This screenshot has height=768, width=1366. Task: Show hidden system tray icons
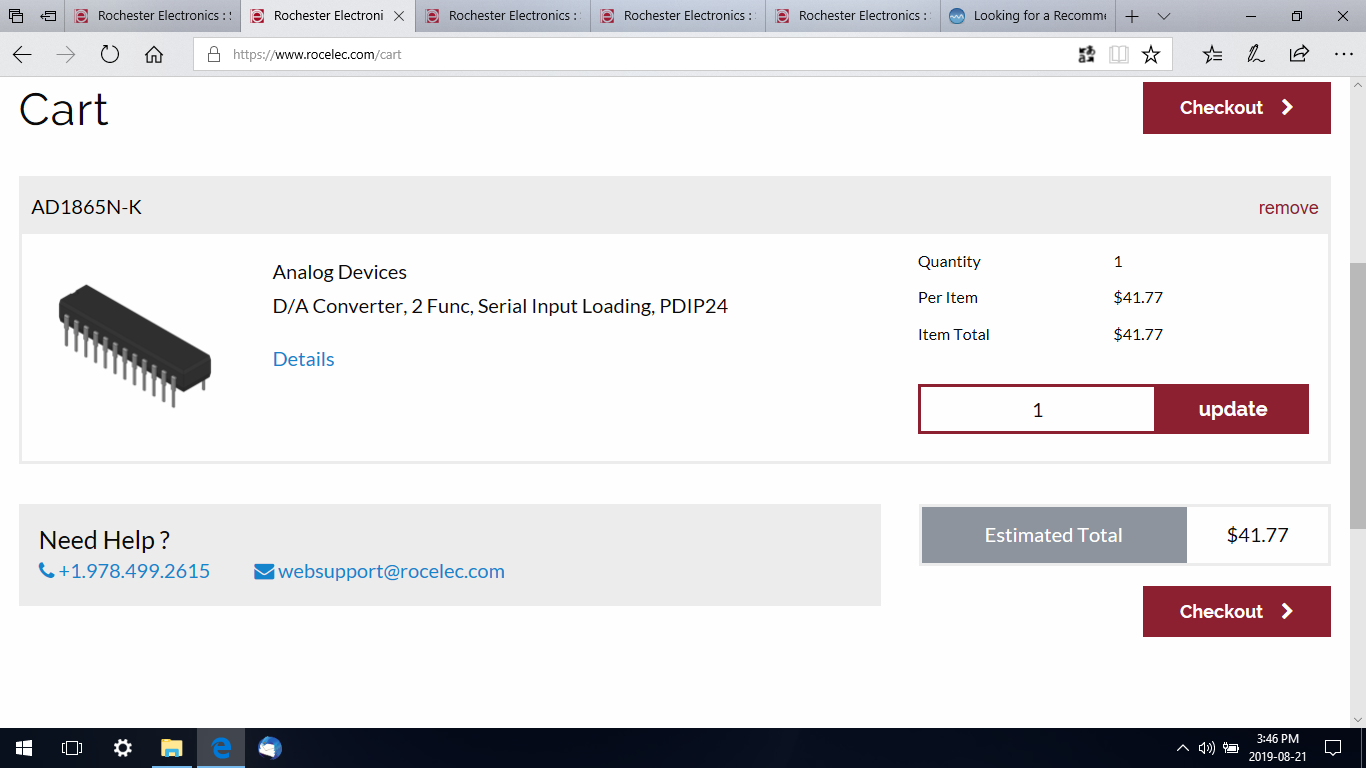click(x=1183, y=748)
